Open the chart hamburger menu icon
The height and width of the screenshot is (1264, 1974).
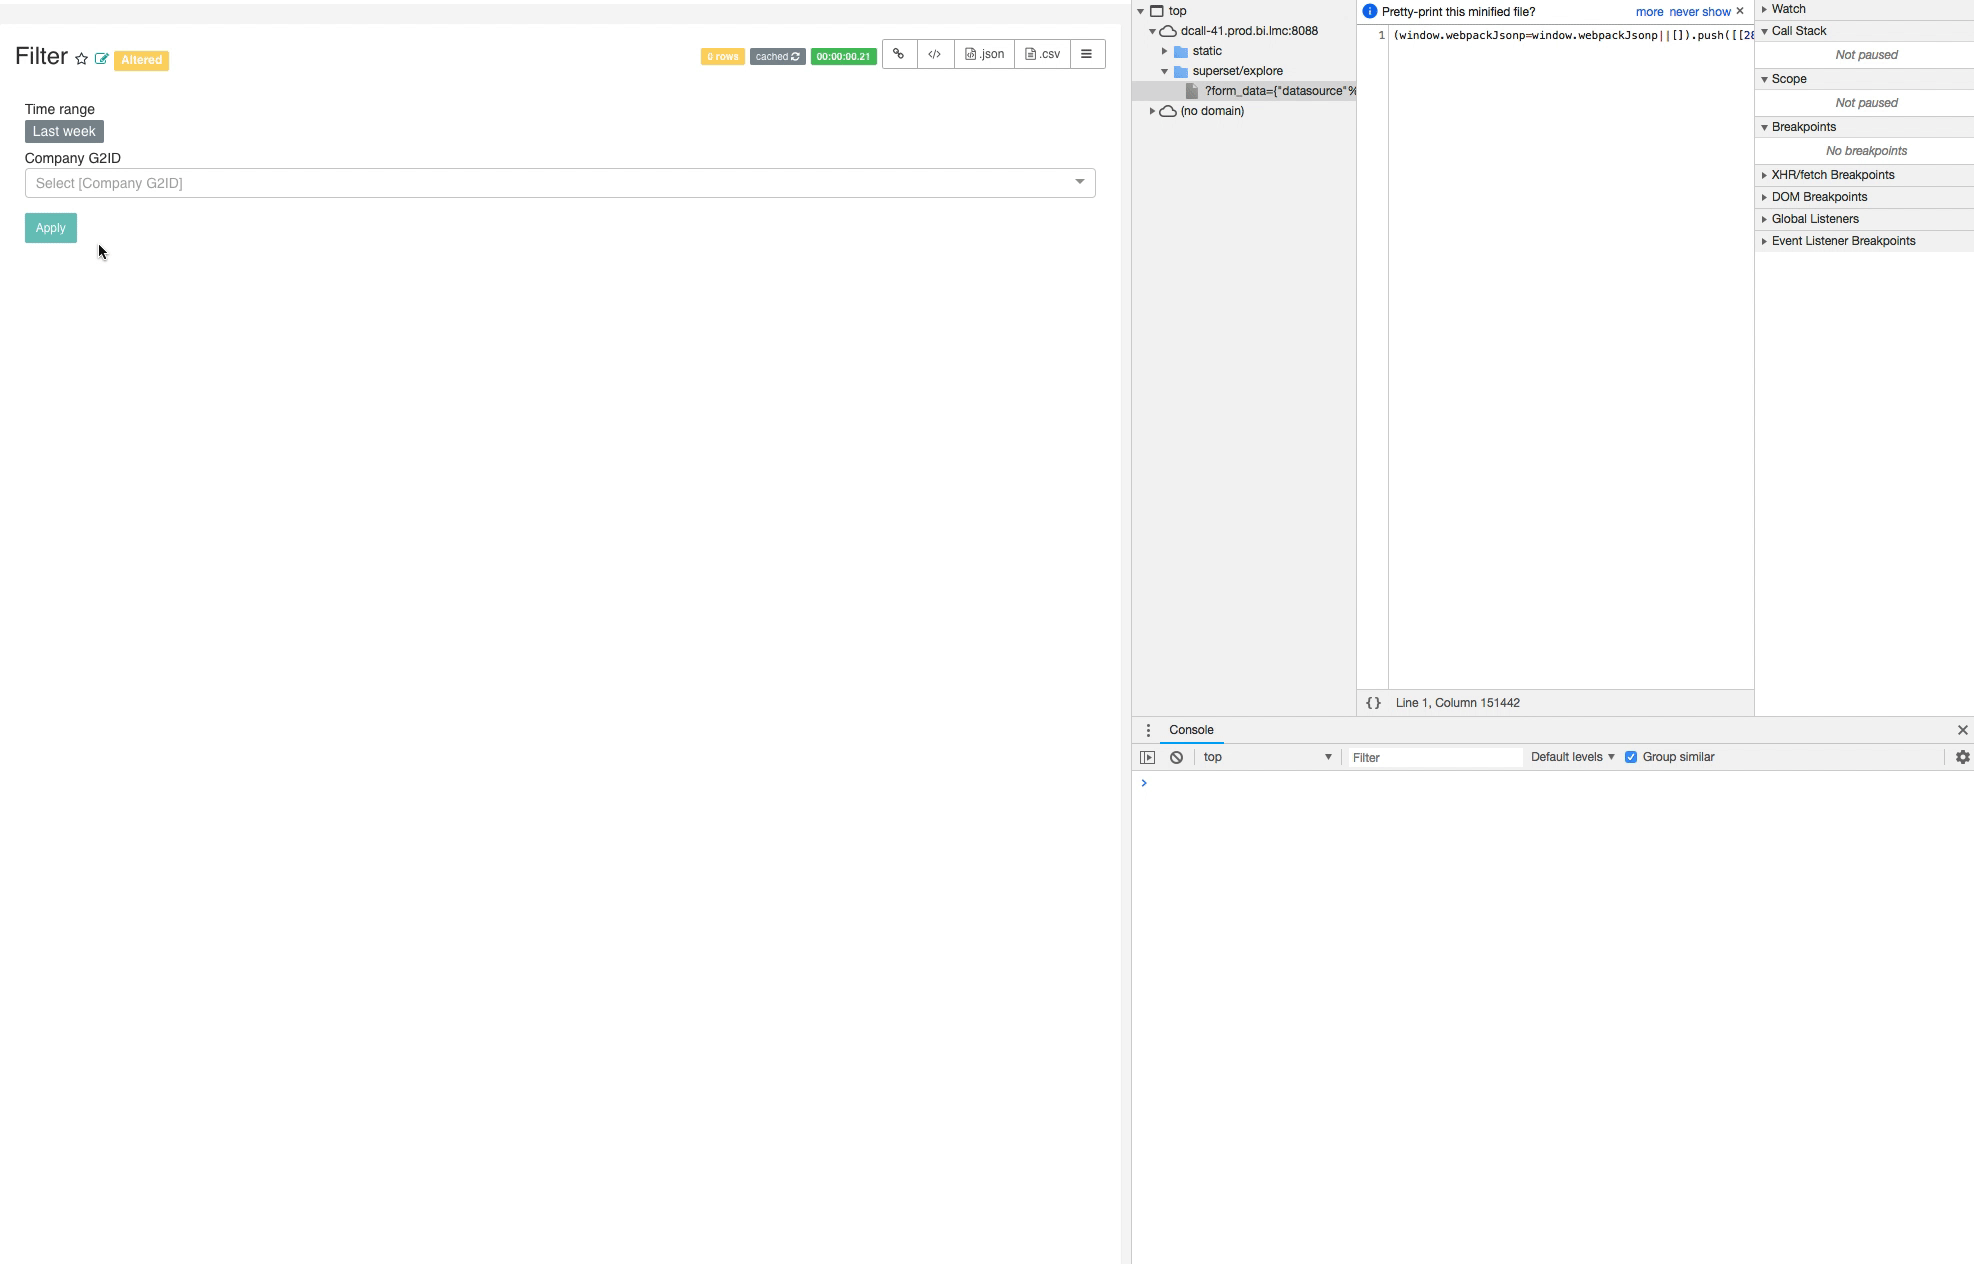click(1086, 54)
